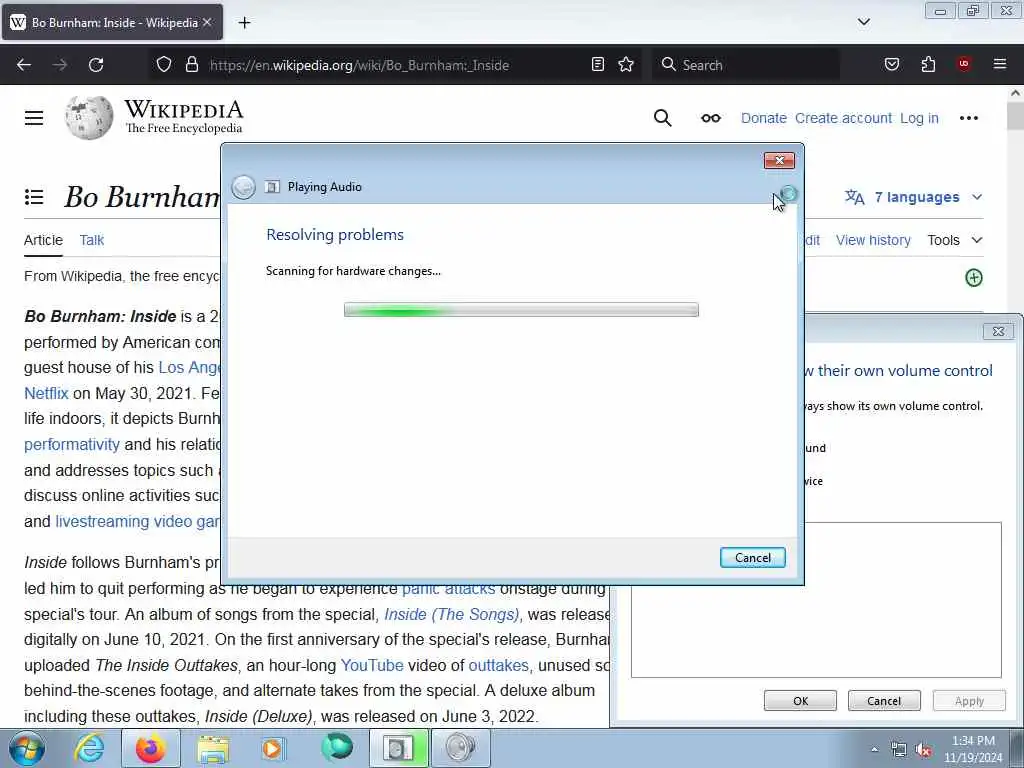The image size is (1024, 768).
Task: Open the YouTube link
Action: (372, 665)
